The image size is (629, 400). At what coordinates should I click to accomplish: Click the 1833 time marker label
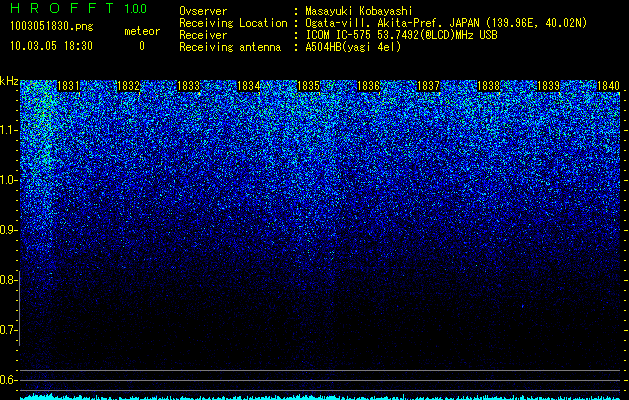point(189,86)
